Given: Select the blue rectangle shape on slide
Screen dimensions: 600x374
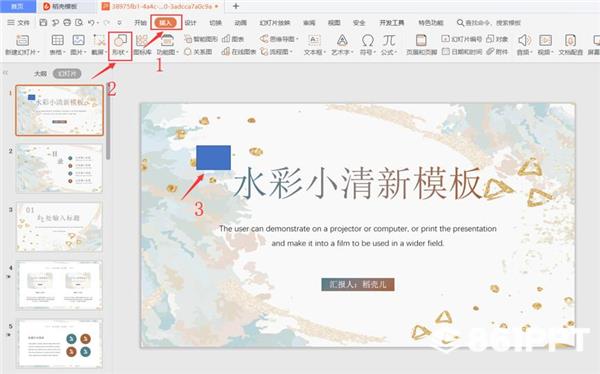Looking at the screenshot, I should pos(214,157).
